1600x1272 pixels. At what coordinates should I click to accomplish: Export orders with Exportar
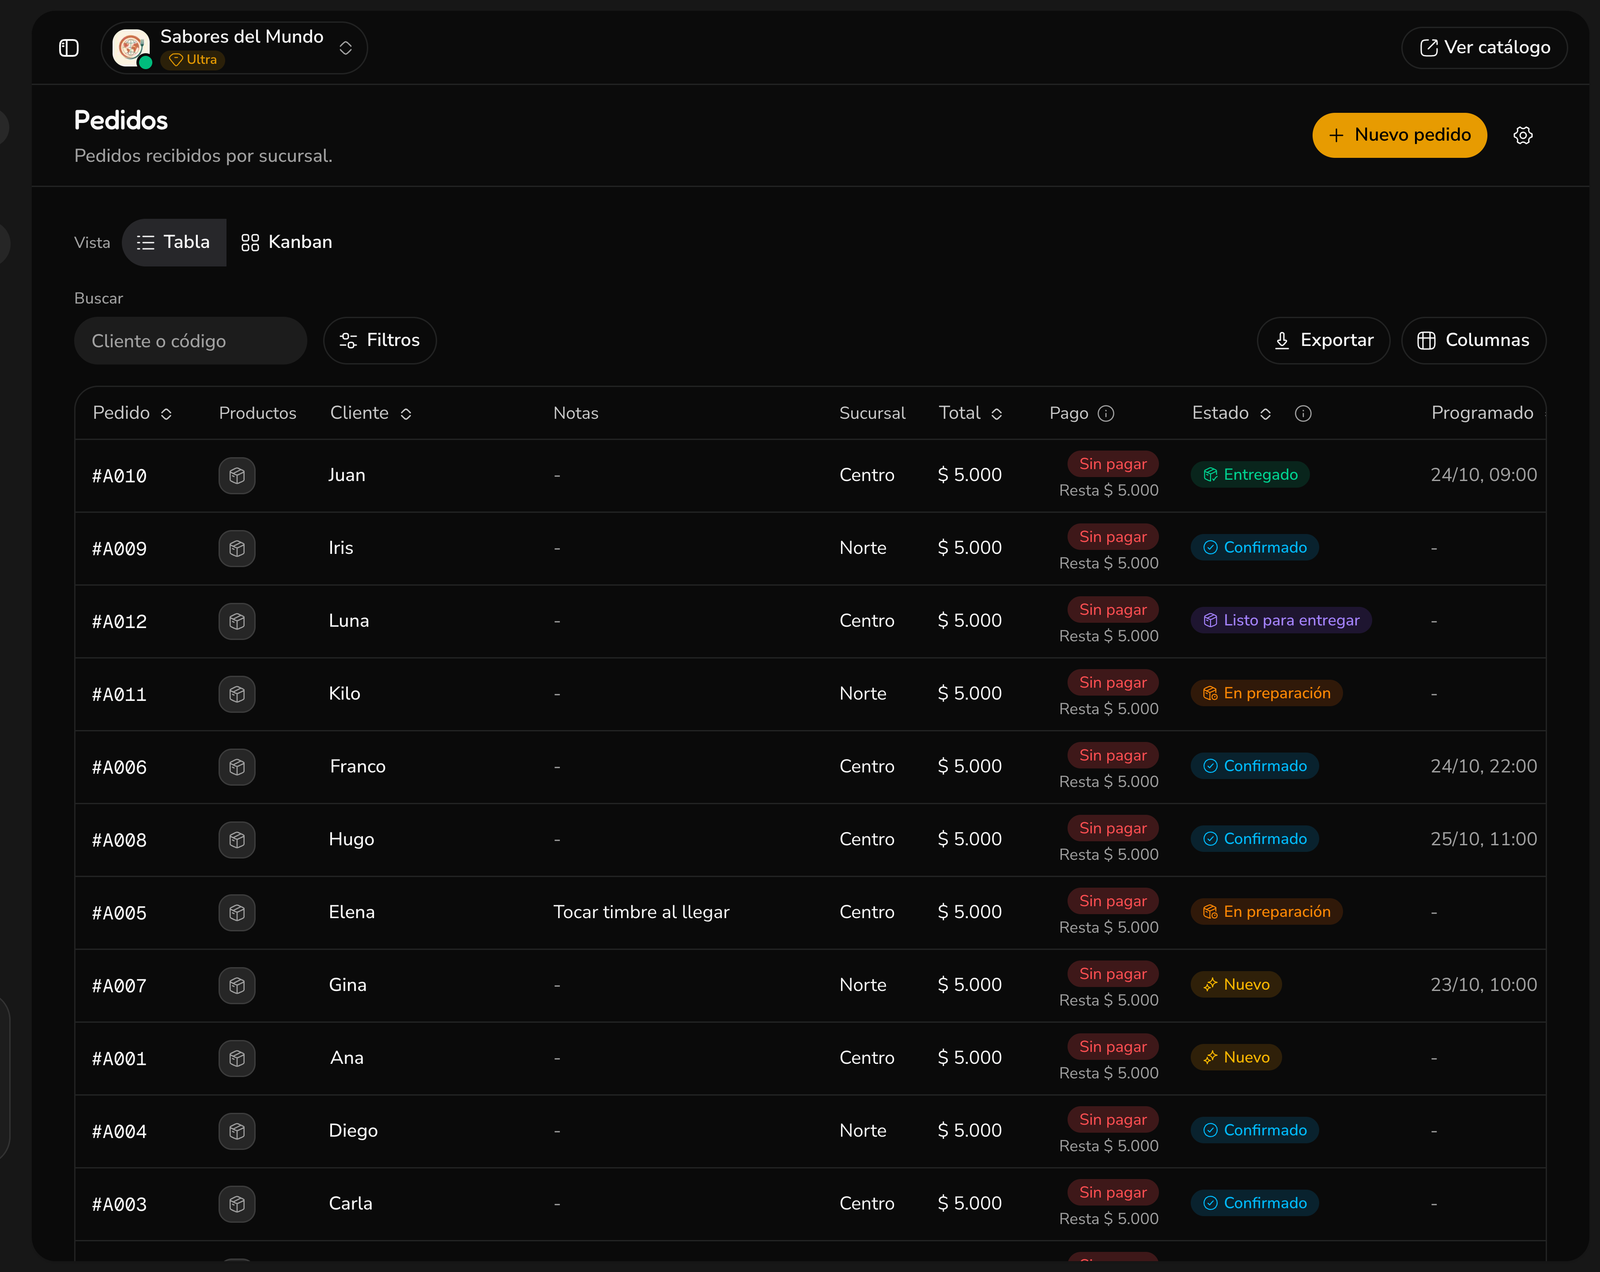[x=1323, y=341]
